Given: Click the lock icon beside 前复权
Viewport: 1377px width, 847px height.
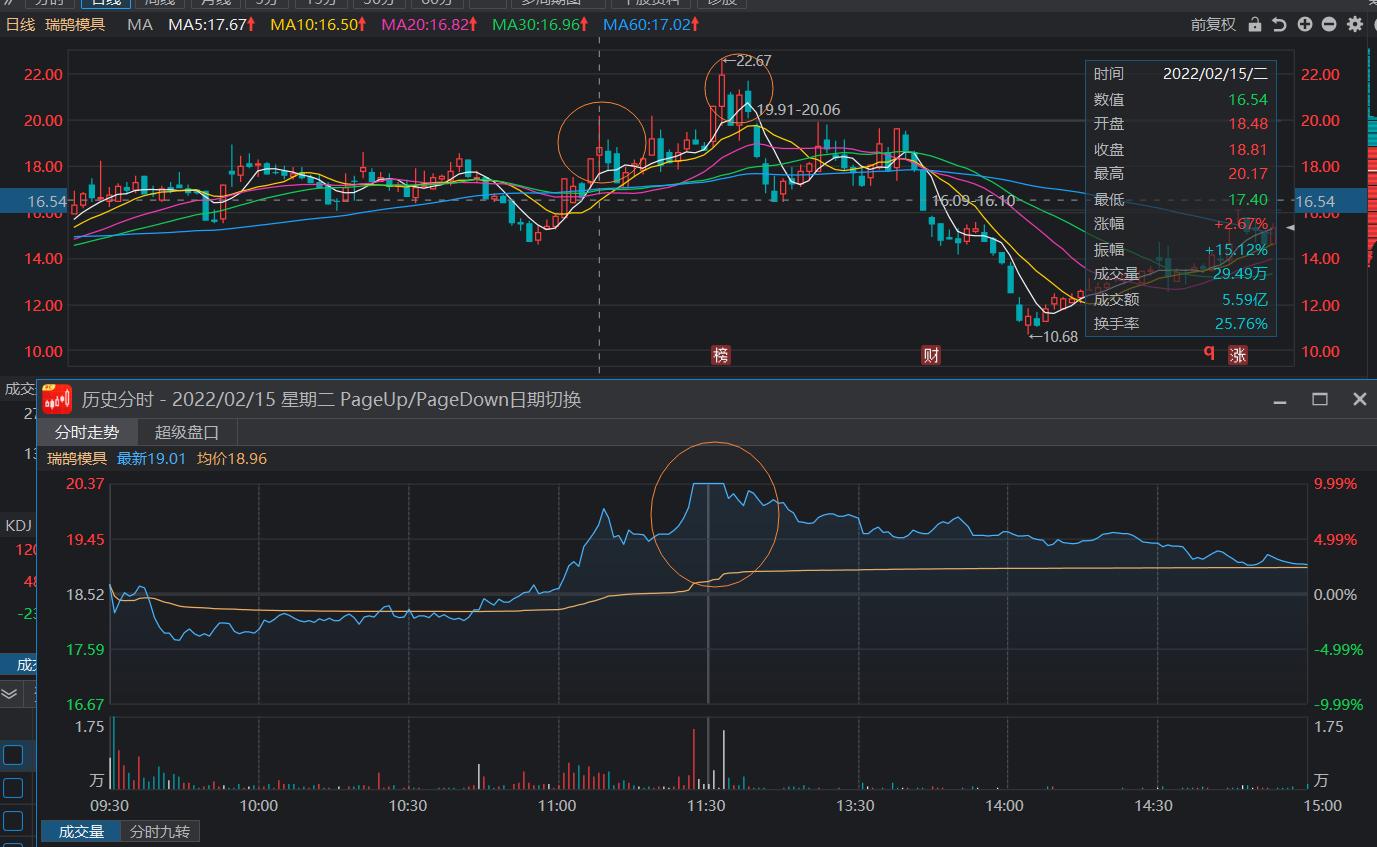Looking at the screenshot, I should [x=1254, y=24].
